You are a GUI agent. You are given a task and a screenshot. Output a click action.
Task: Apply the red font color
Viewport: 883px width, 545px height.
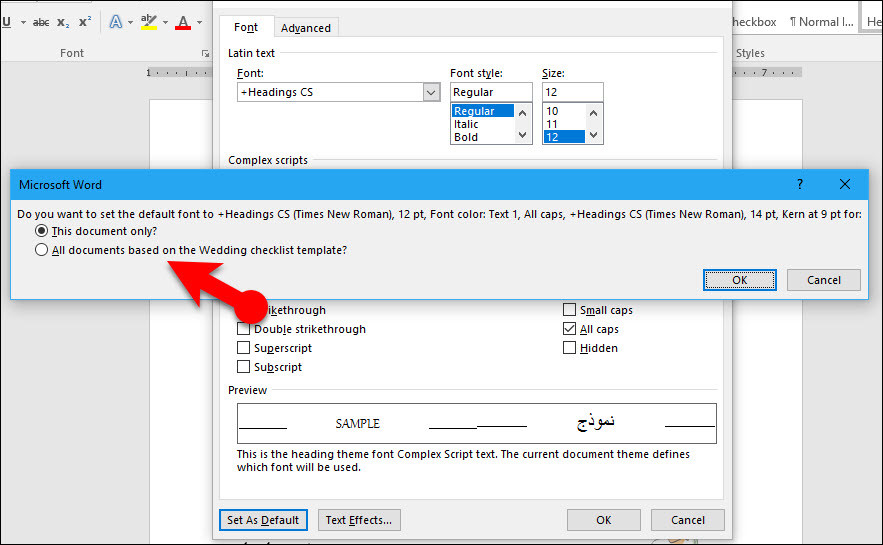pos(183,22)
